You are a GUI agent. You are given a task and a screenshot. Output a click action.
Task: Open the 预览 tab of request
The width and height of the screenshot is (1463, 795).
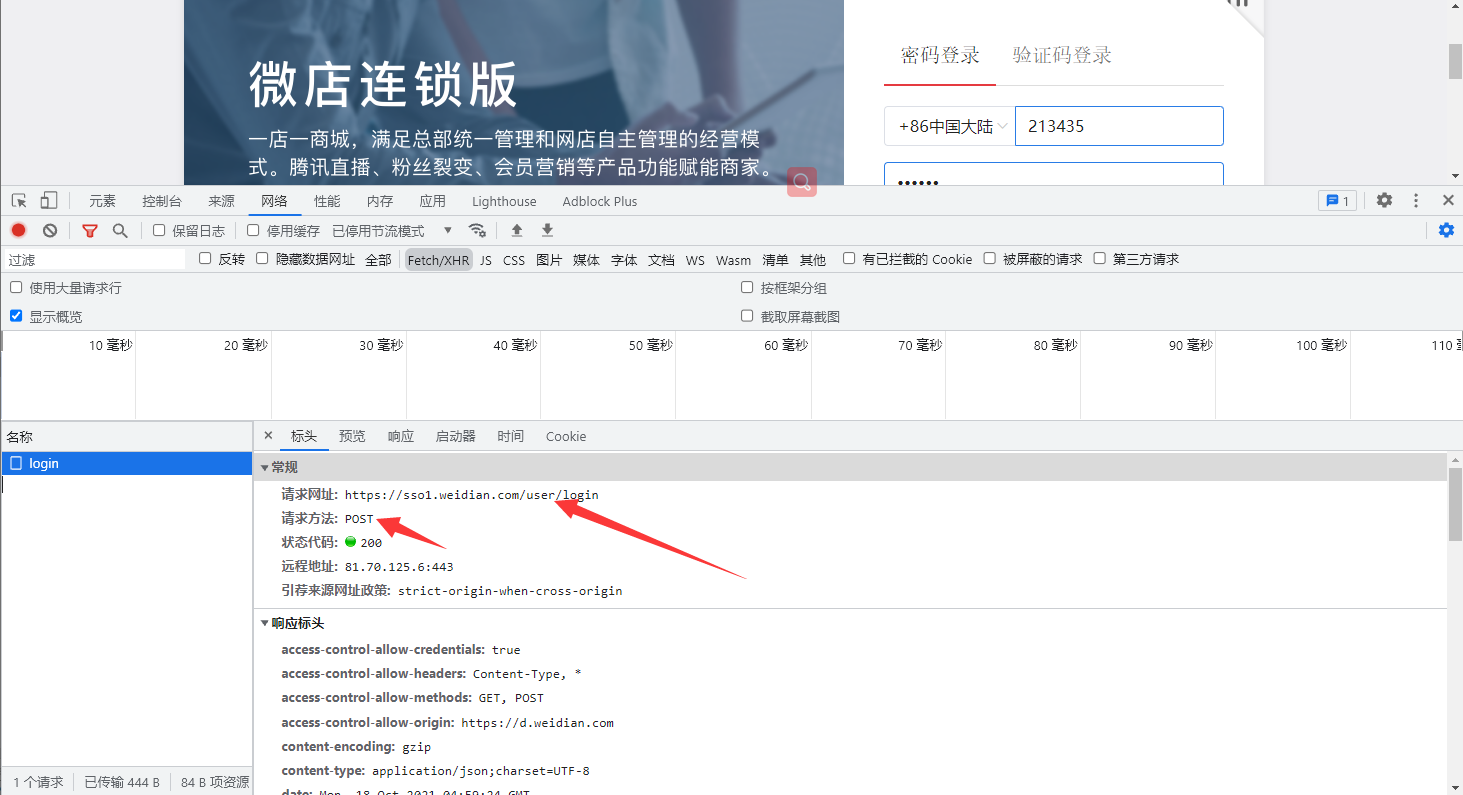click(352, 436)
